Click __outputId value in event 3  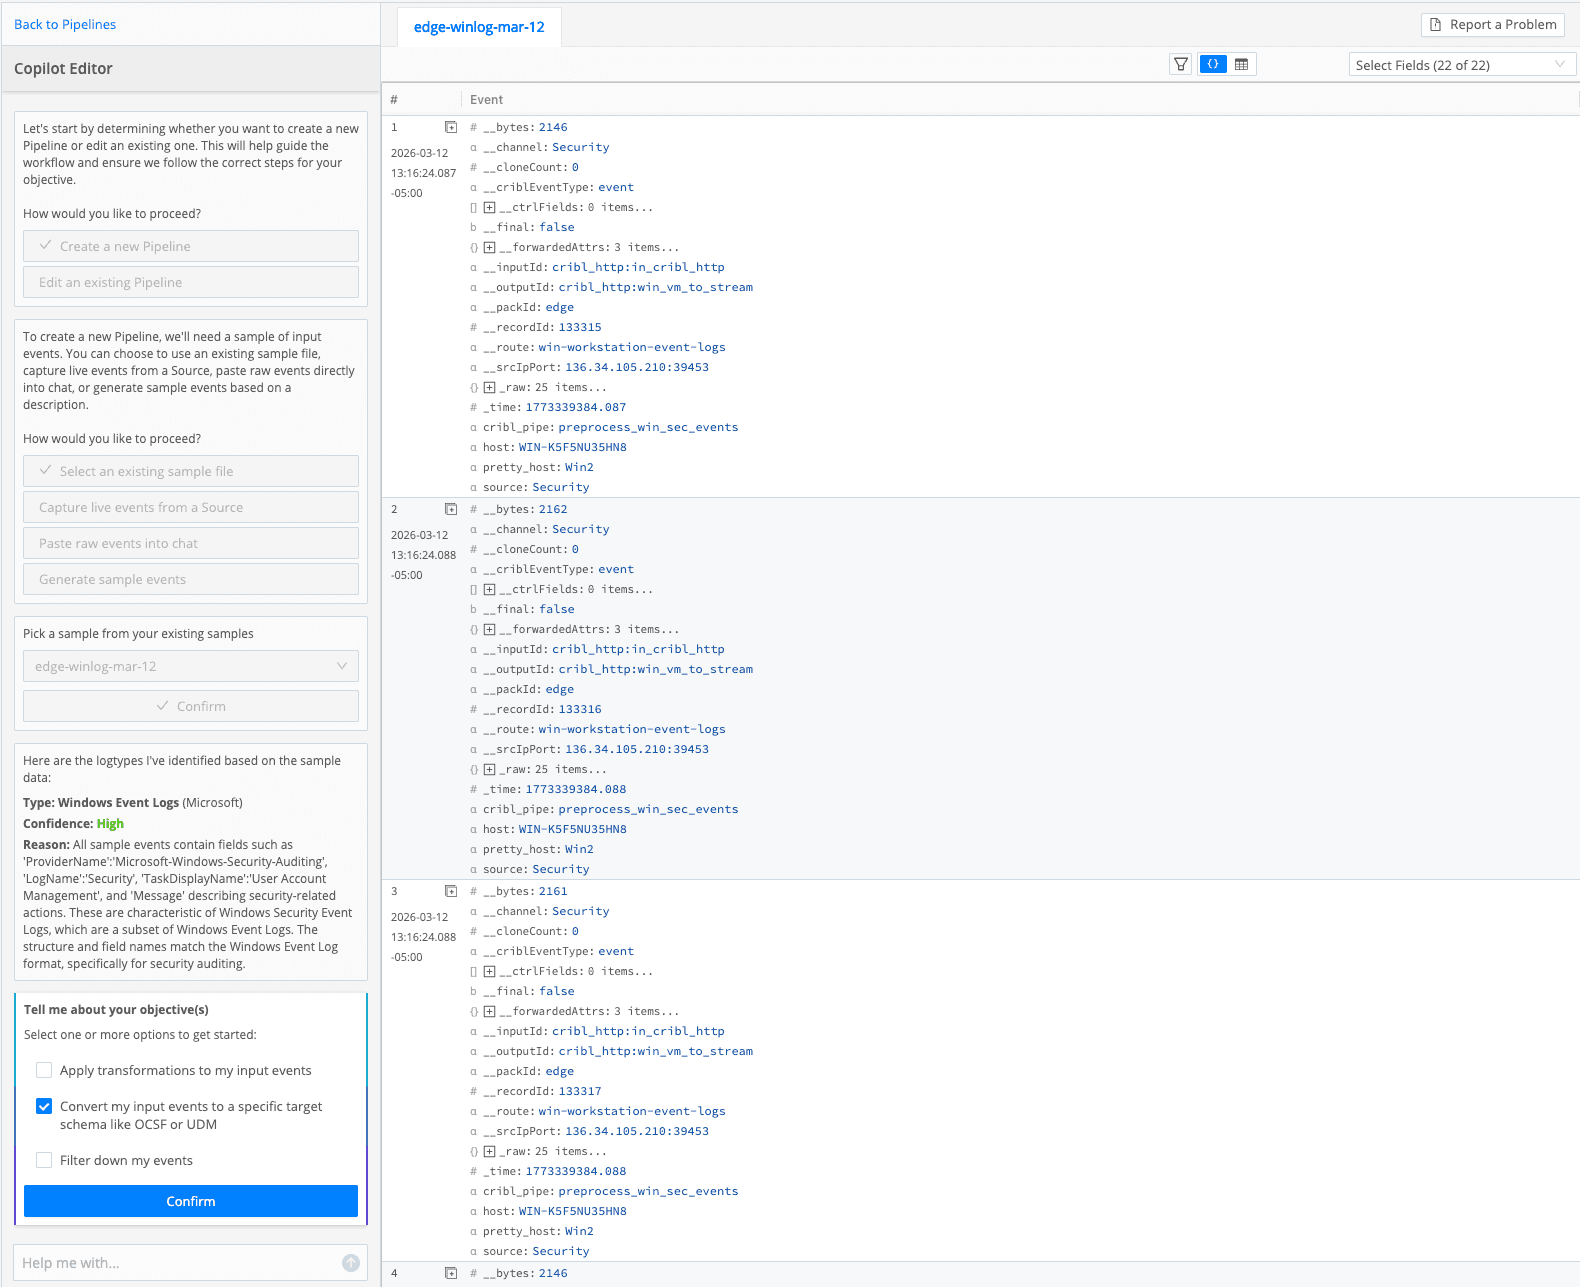(656, 1051)
